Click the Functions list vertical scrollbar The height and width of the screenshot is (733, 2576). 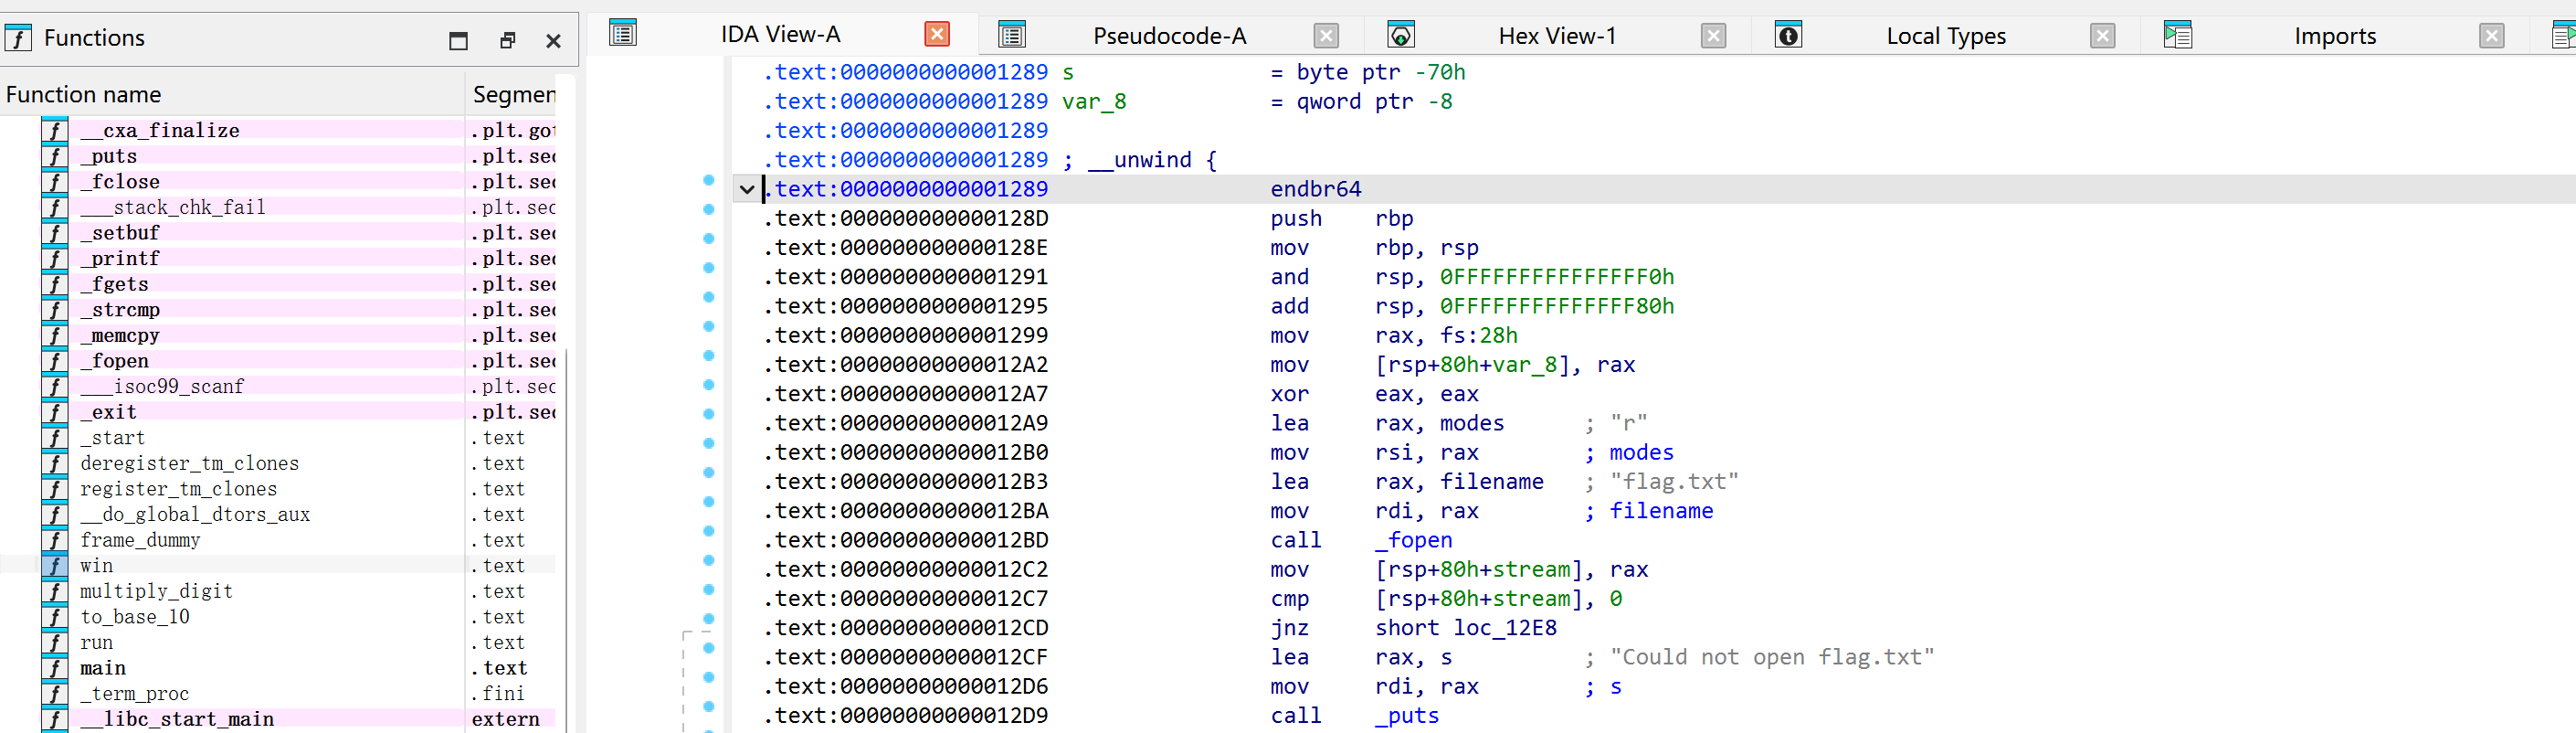(566, 540)
